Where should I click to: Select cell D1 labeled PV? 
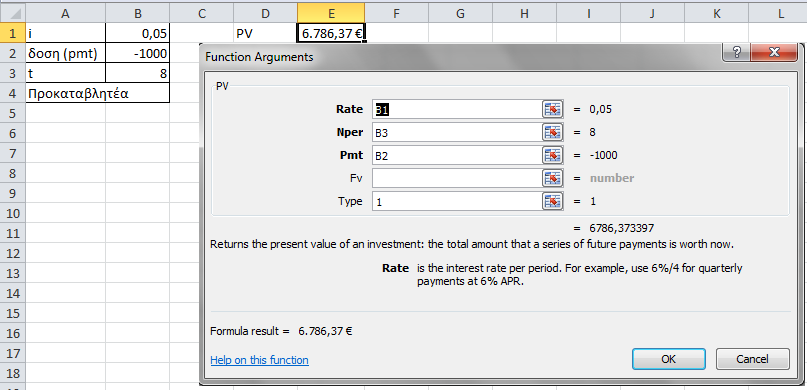265,33
